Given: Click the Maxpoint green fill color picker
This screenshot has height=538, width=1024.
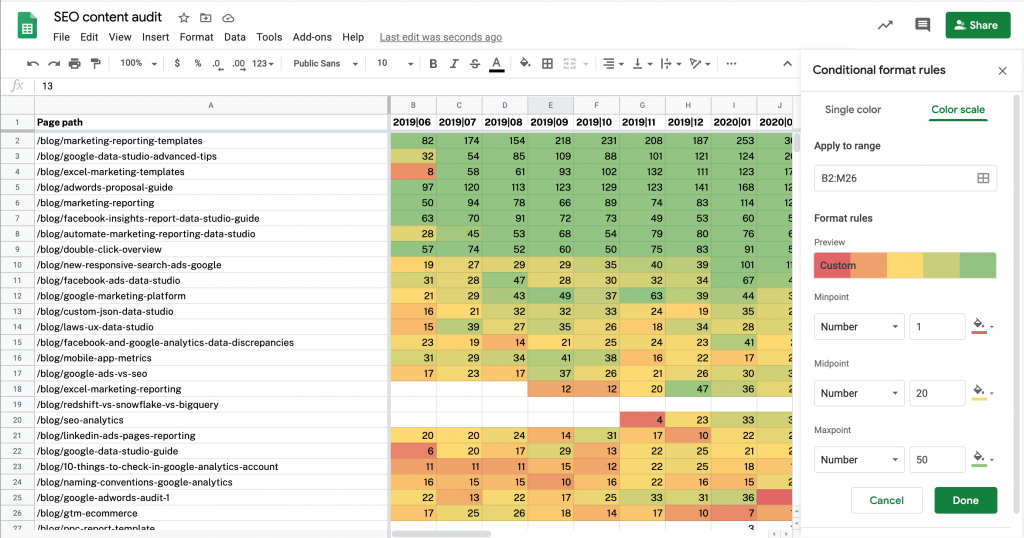Looking at the screenshot, I should 981,459.
